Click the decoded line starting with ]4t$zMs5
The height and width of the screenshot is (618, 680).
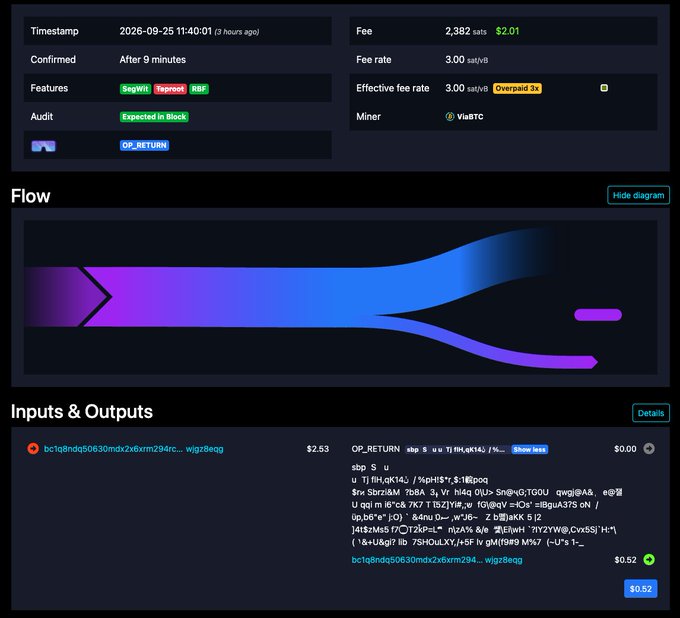tap(484, 530)
